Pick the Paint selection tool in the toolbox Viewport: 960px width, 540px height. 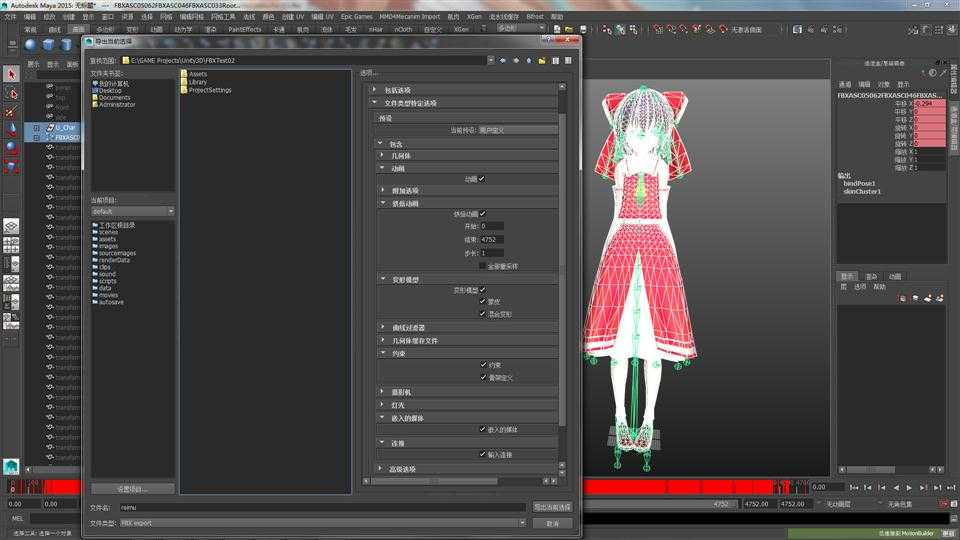pos(11,112)
